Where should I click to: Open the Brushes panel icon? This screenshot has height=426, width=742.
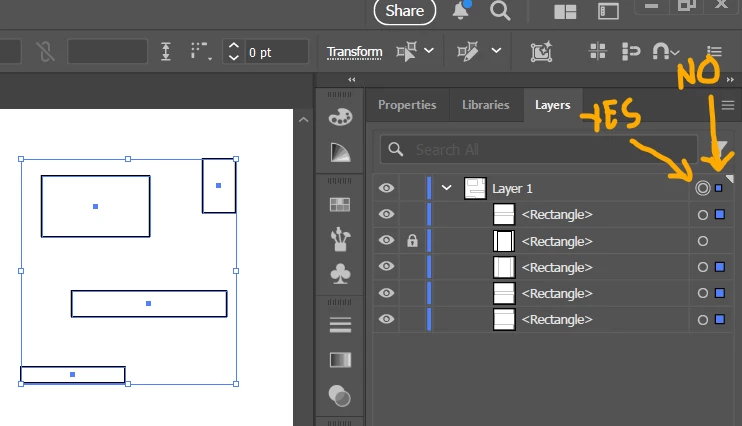pyautogui.click(x=340, y=239)
